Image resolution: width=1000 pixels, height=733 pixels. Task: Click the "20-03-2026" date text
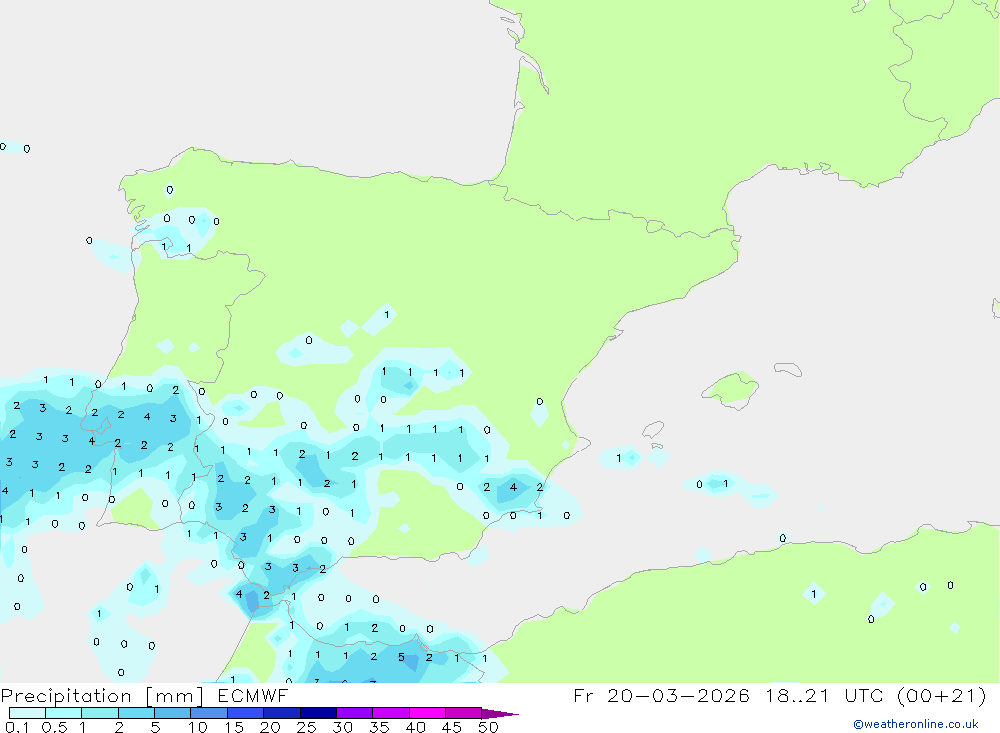coord(679,695)
